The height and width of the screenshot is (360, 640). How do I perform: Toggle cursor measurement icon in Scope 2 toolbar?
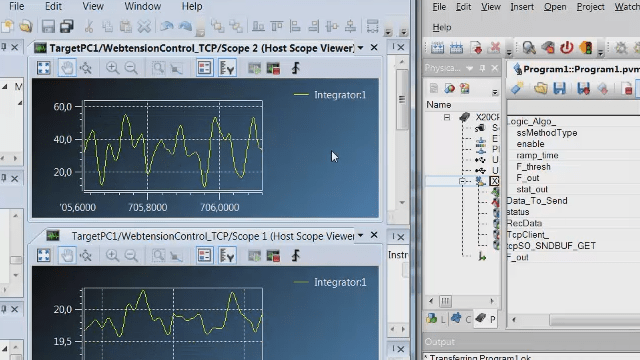(227, 68)
